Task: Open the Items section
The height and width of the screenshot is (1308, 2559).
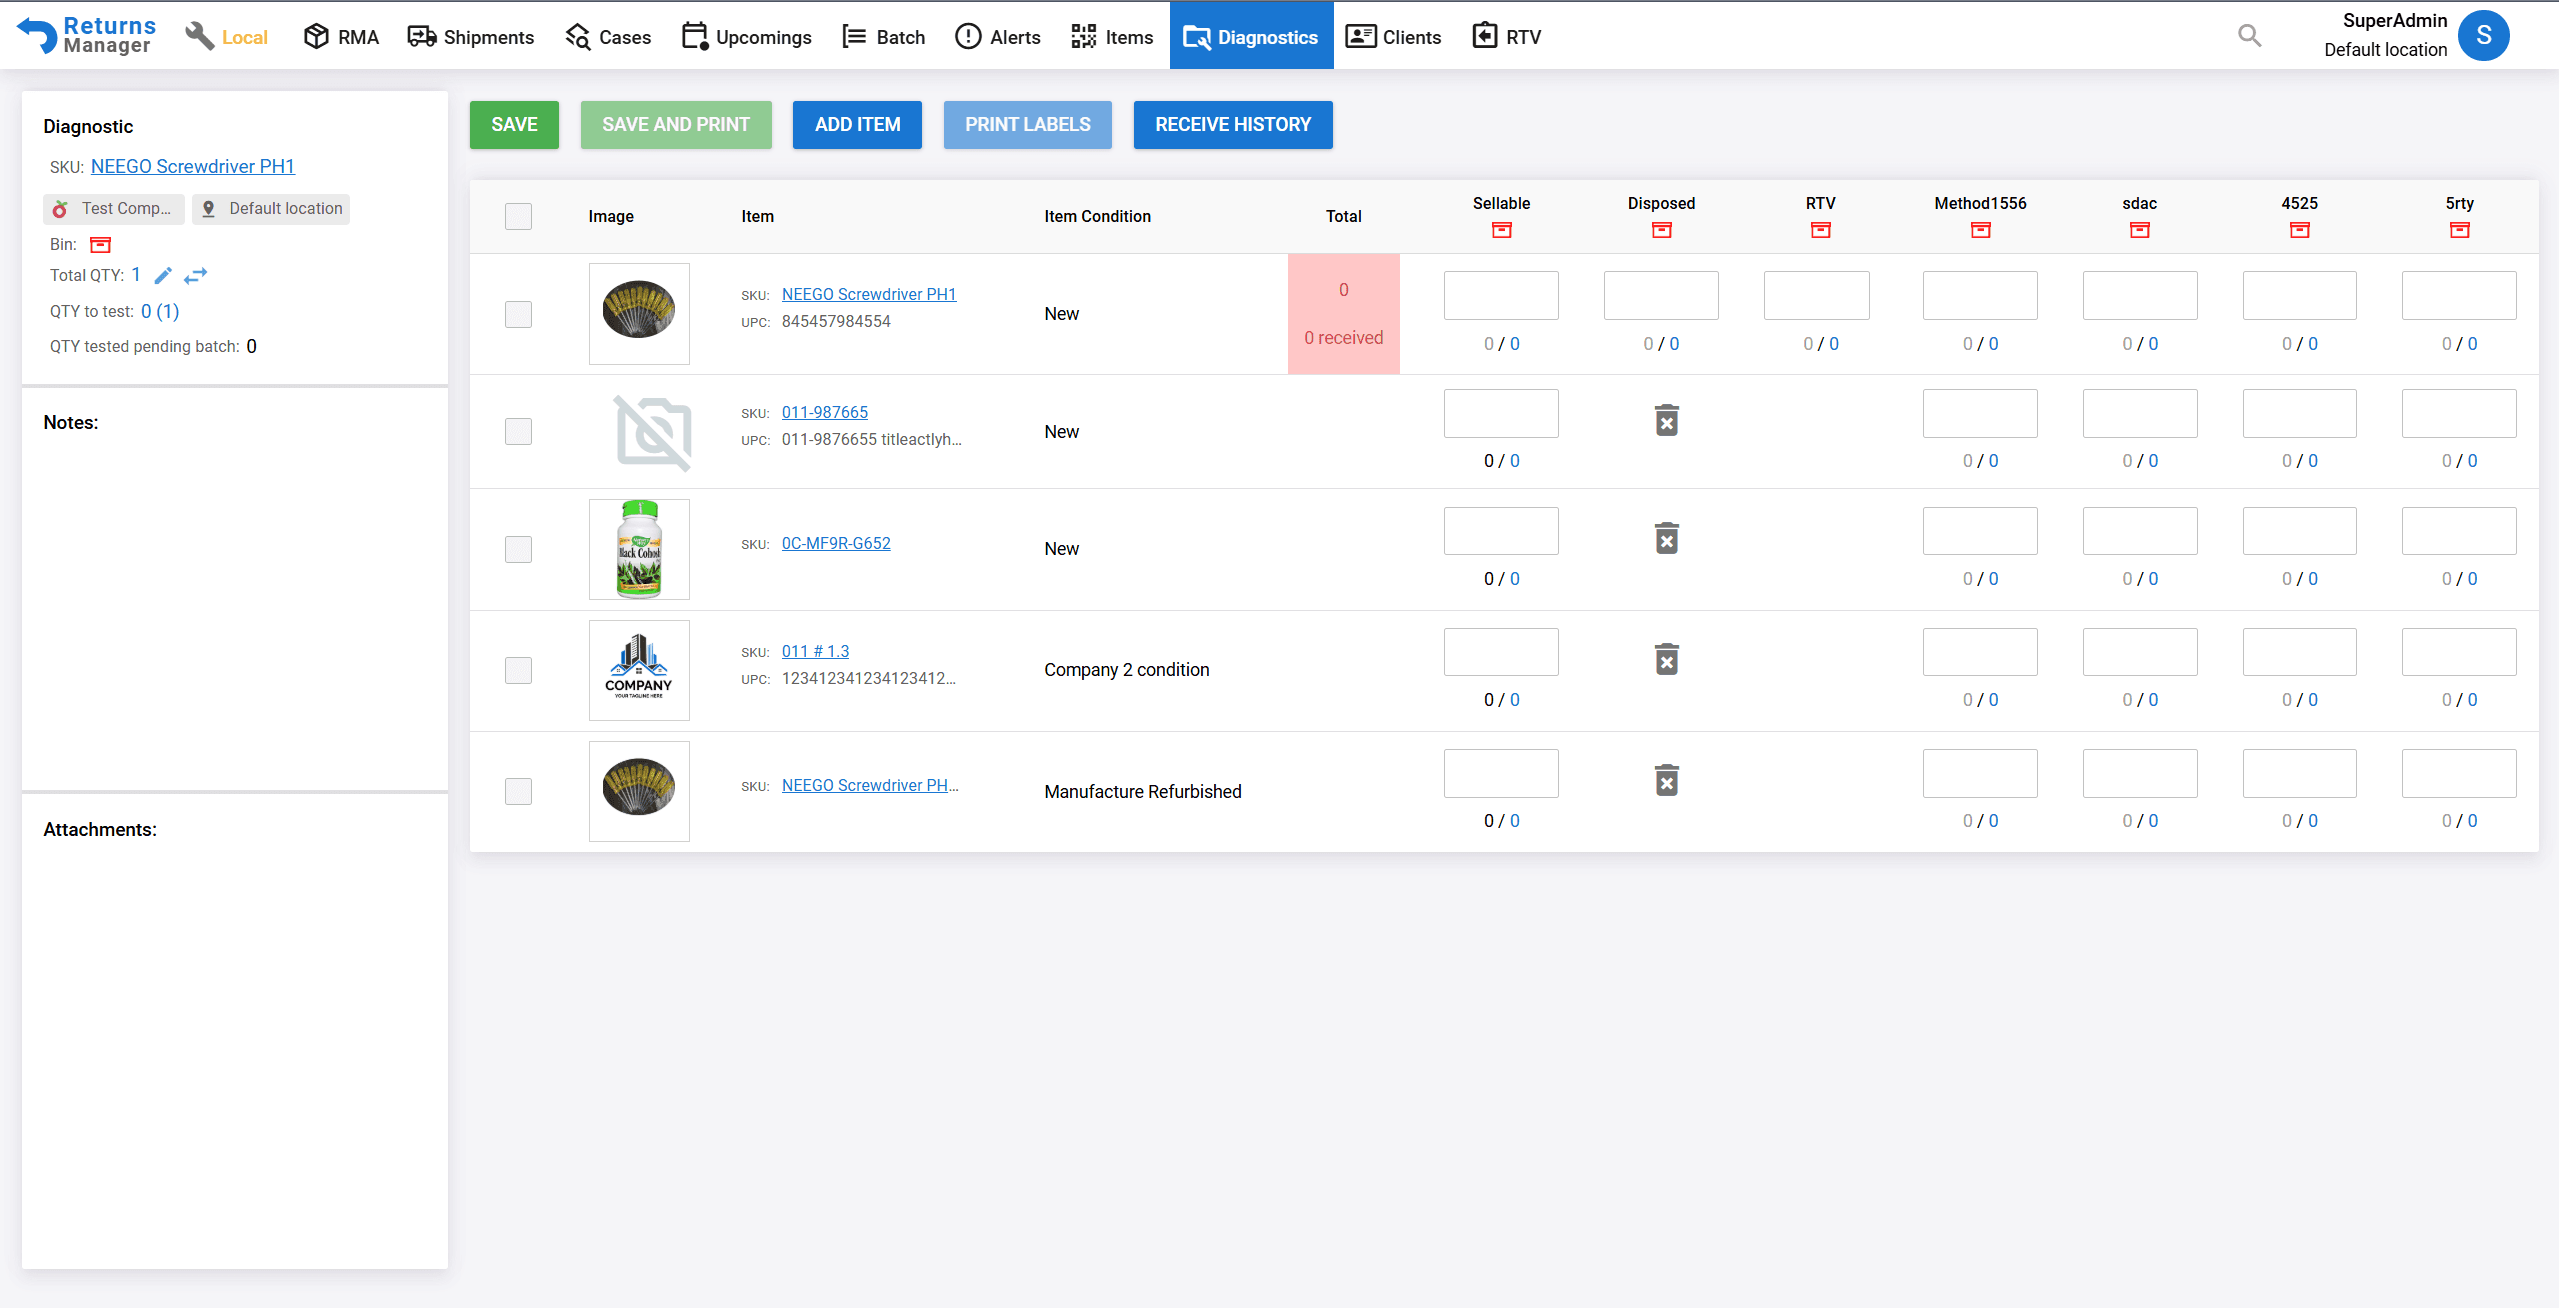Action: coord(1112,37)
